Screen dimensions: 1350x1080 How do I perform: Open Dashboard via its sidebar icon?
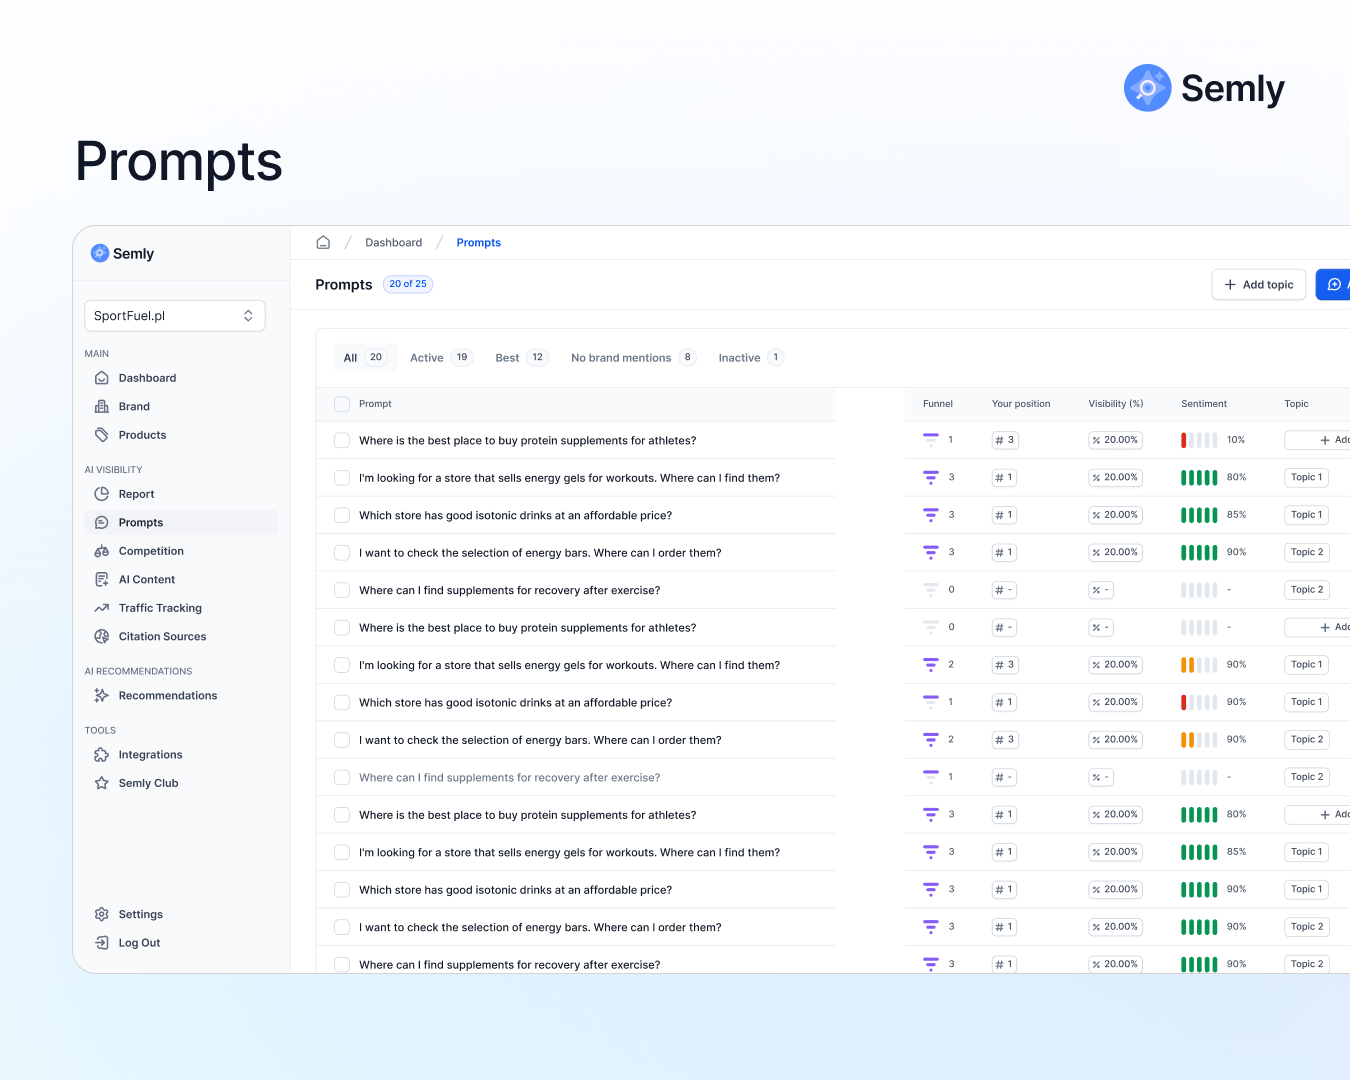click(102, 378)
